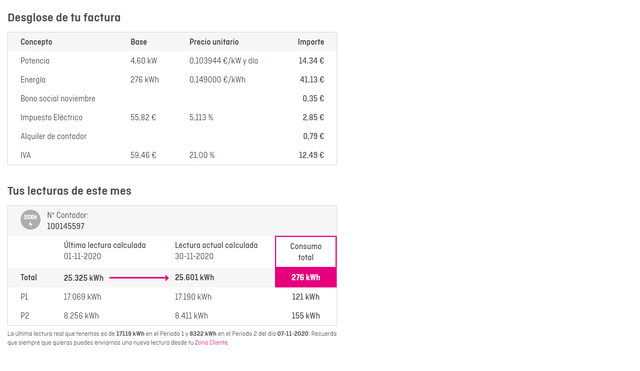Select the Potencia concept row
Screen dimensions: 640x371
tap(172, 61)
